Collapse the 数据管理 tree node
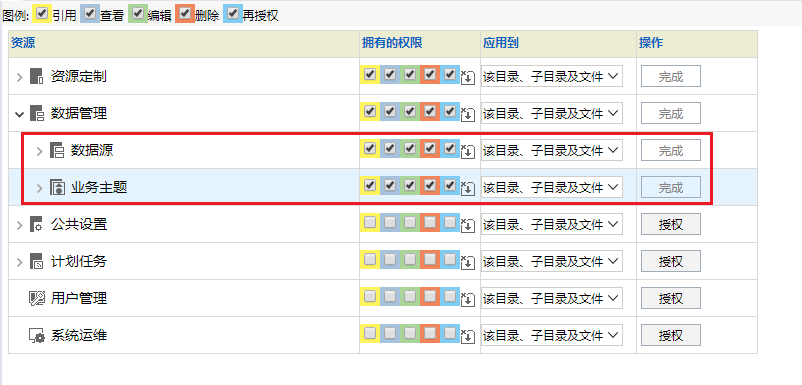Viewport: 802px width, 385px height. point(19,114)
